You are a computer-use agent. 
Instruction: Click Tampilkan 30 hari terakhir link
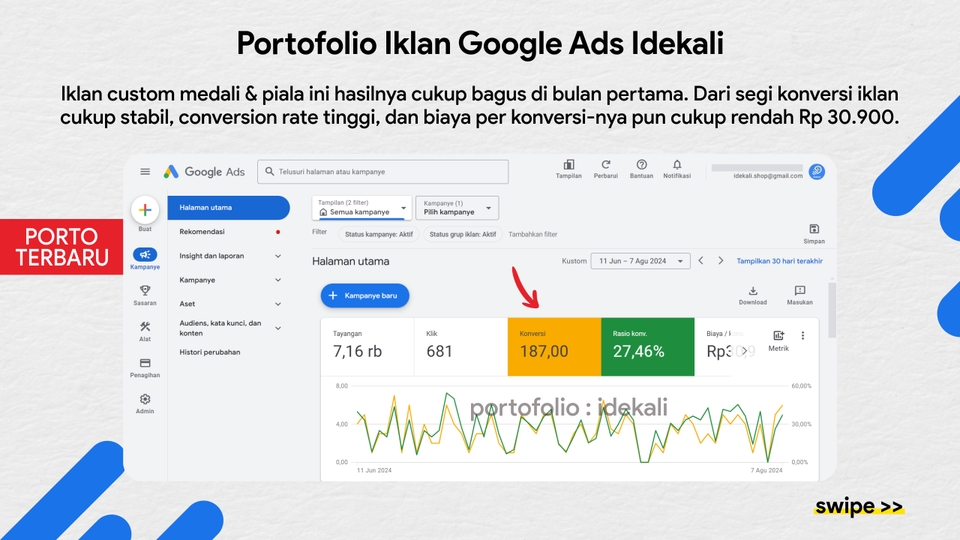779,261
